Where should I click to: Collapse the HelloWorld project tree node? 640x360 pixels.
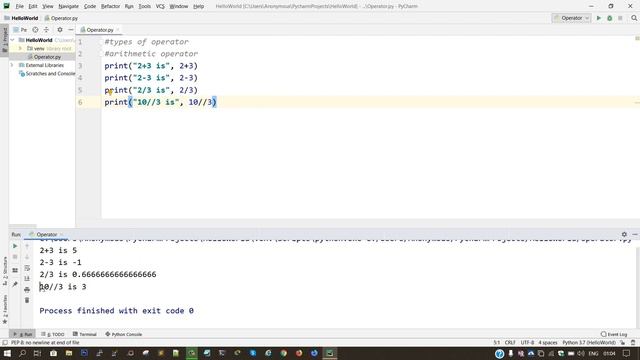[x=12, y=40]
